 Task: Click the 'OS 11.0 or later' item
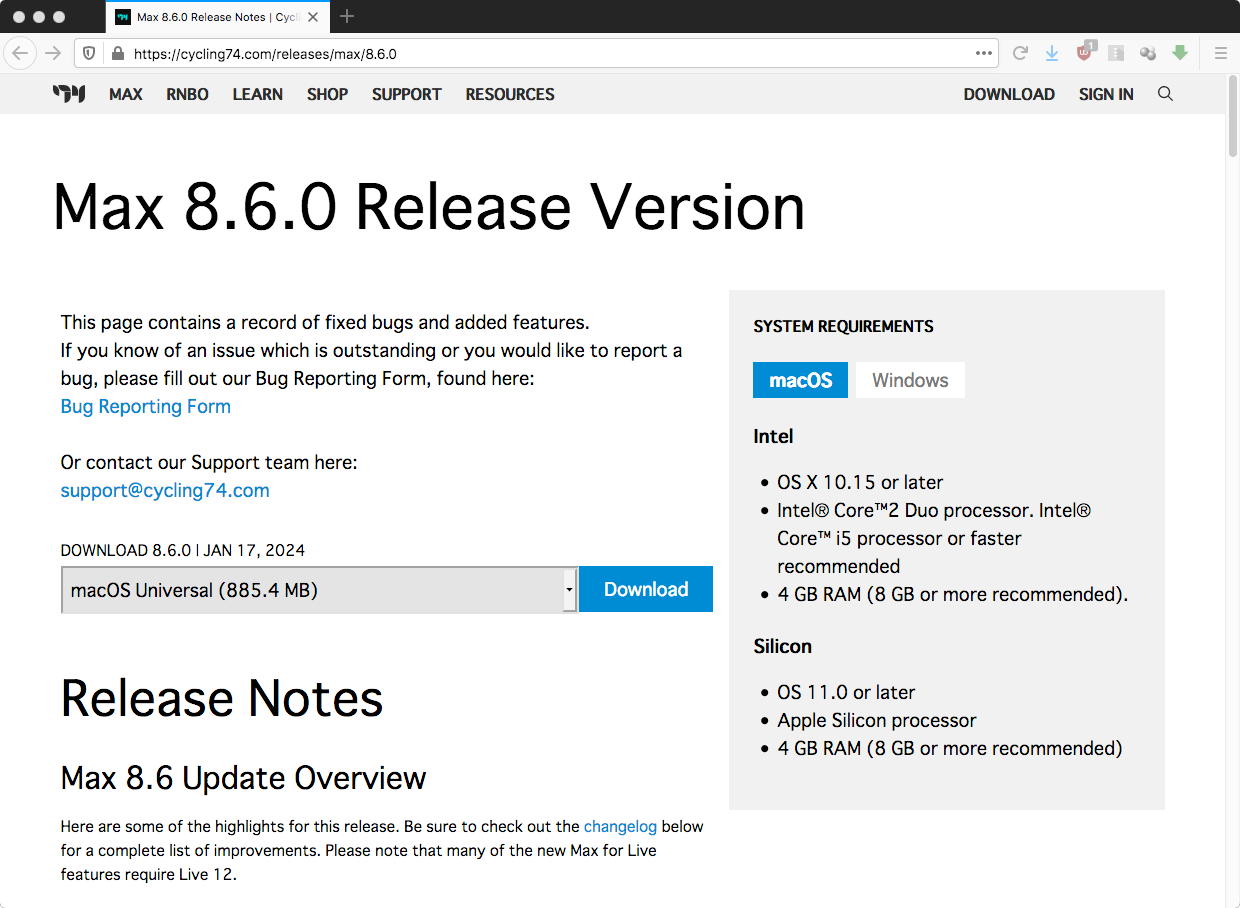tap(846, 692)
